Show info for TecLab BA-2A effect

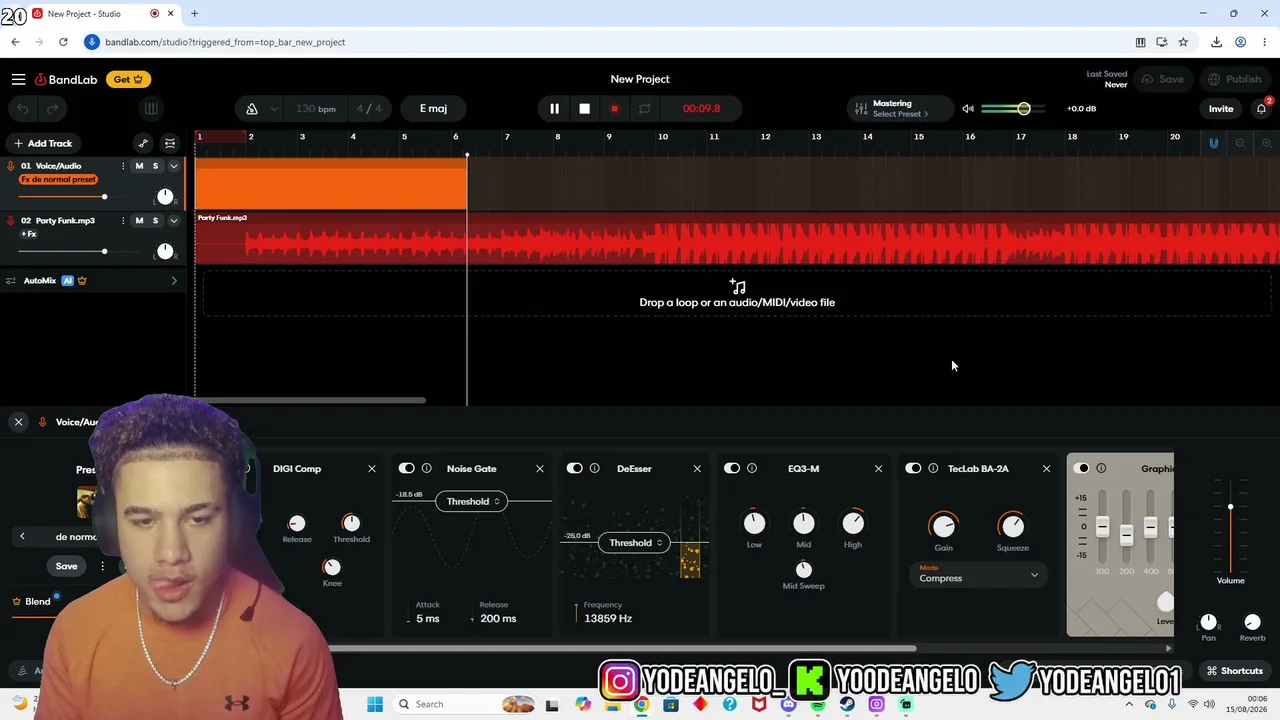932,468
